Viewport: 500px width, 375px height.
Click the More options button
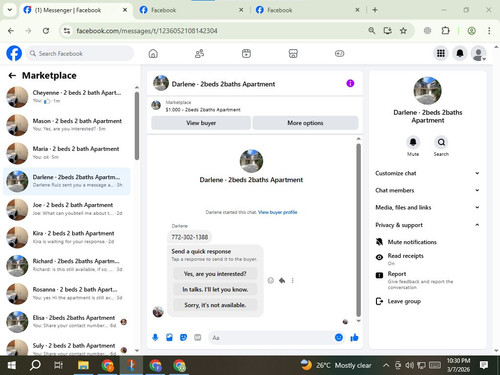coord(305,123)
